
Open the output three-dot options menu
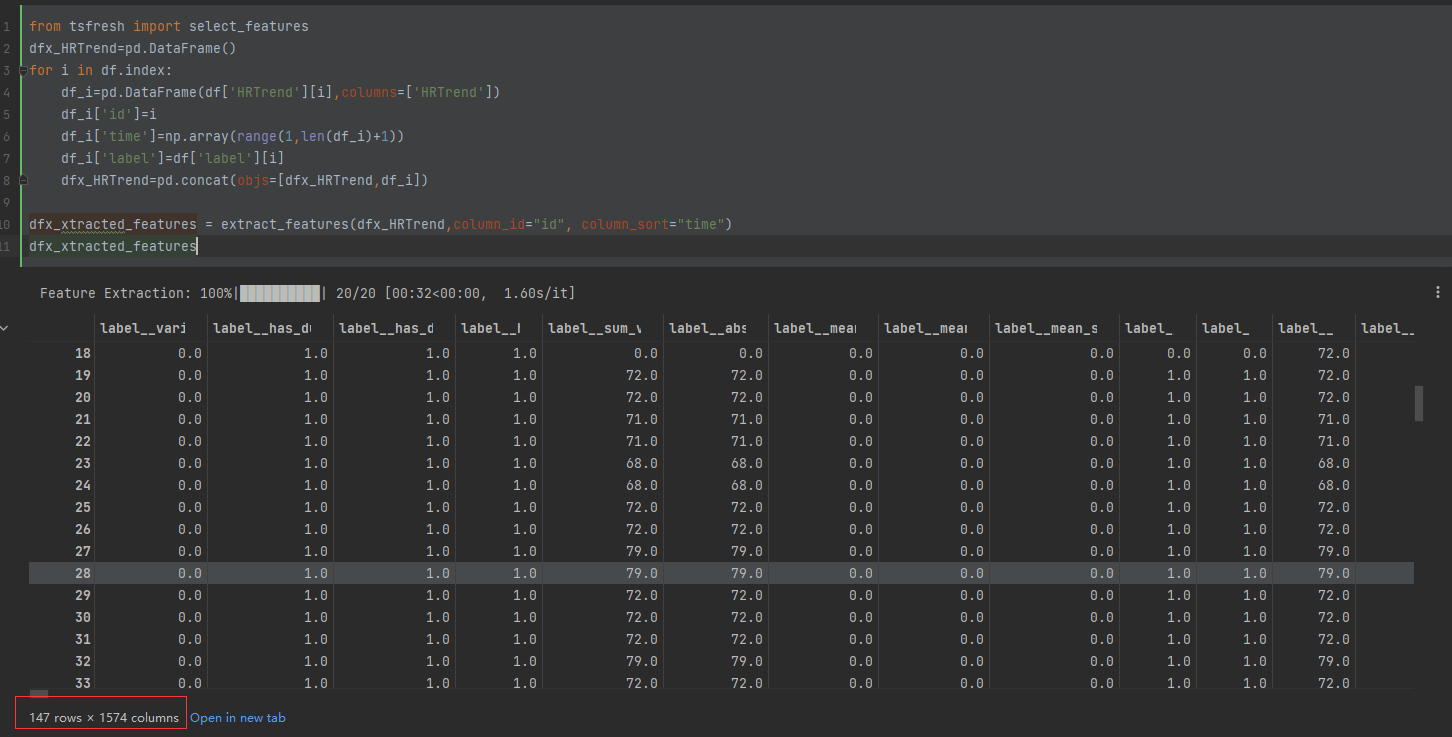[1438, 292]
